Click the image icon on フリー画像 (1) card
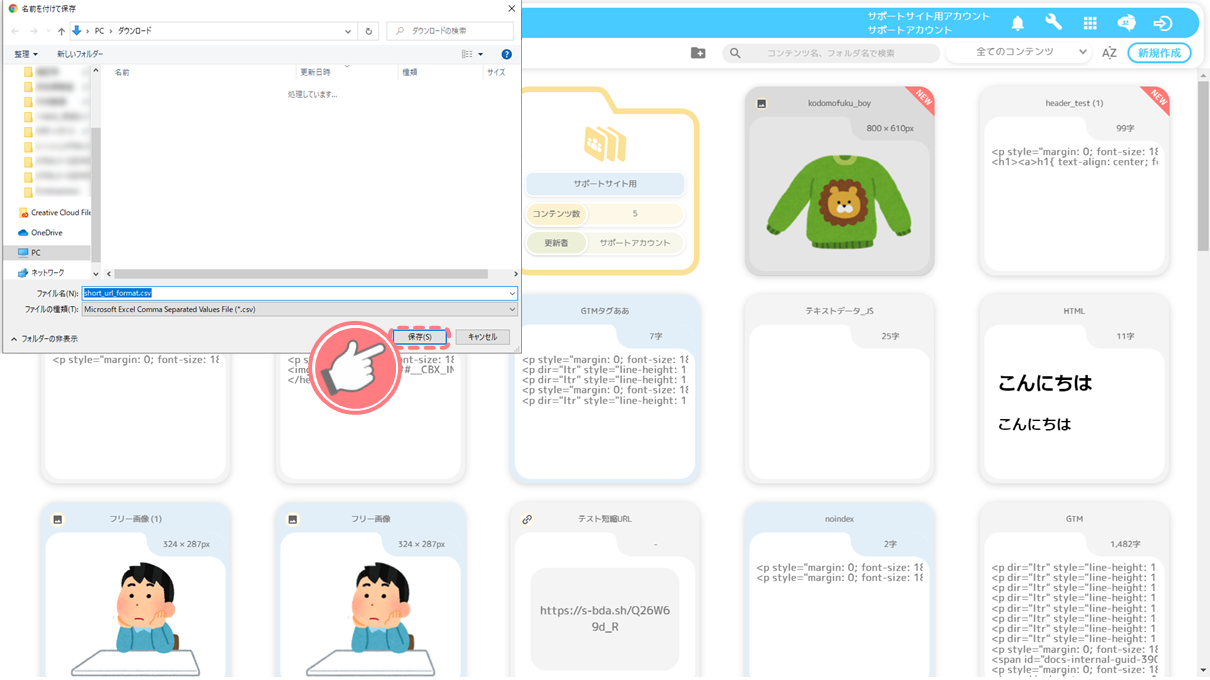This screenshot has width=1210, height=680. pyautogui.click(x=58, y=519)
